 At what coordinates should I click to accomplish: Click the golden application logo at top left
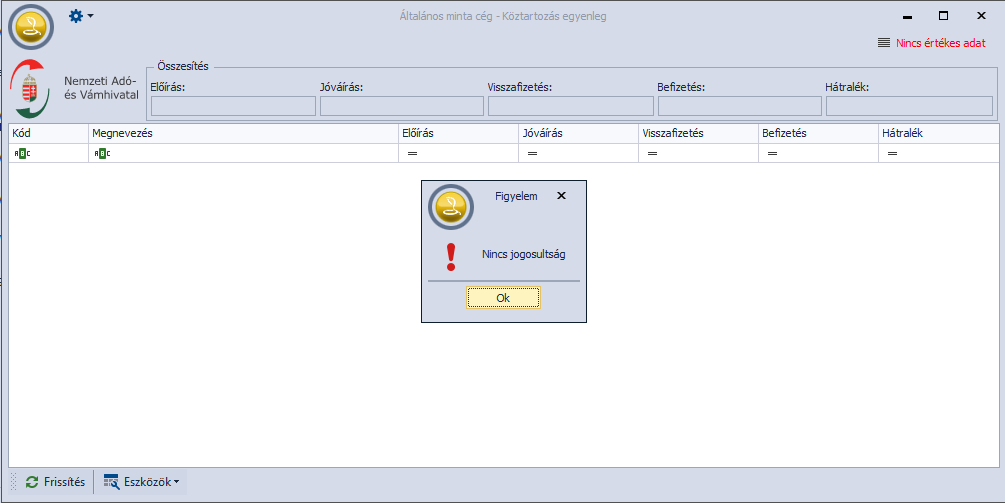point(30,26)
